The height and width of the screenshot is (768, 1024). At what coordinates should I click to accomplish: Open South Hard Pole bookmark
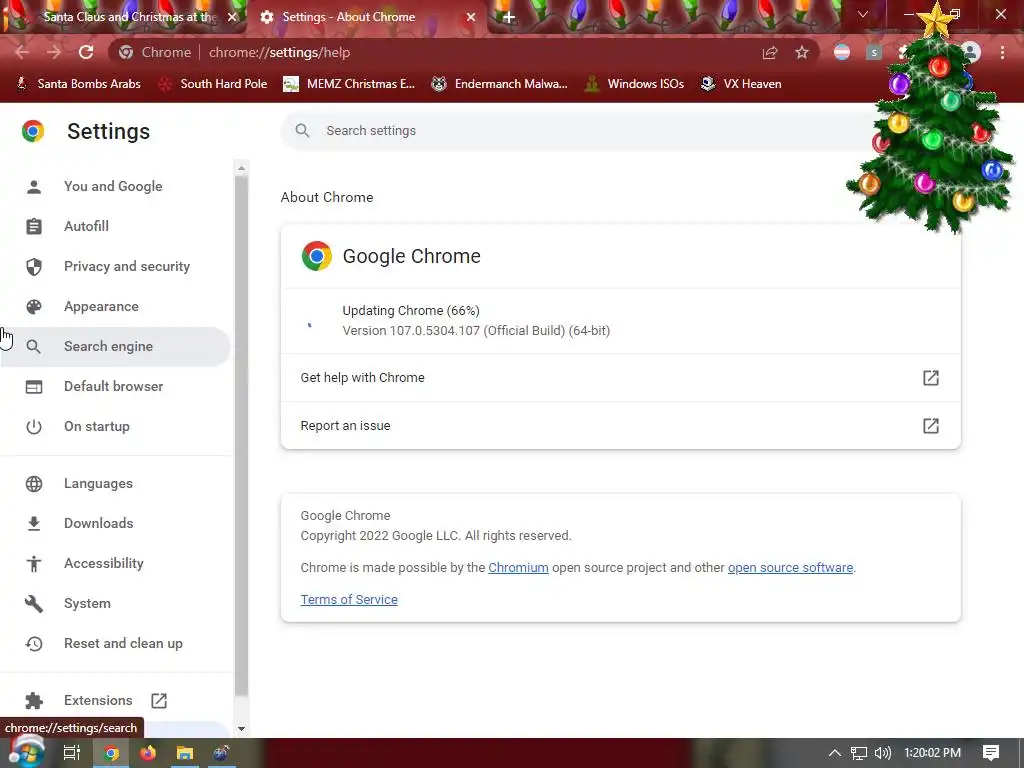click(213, 84)
